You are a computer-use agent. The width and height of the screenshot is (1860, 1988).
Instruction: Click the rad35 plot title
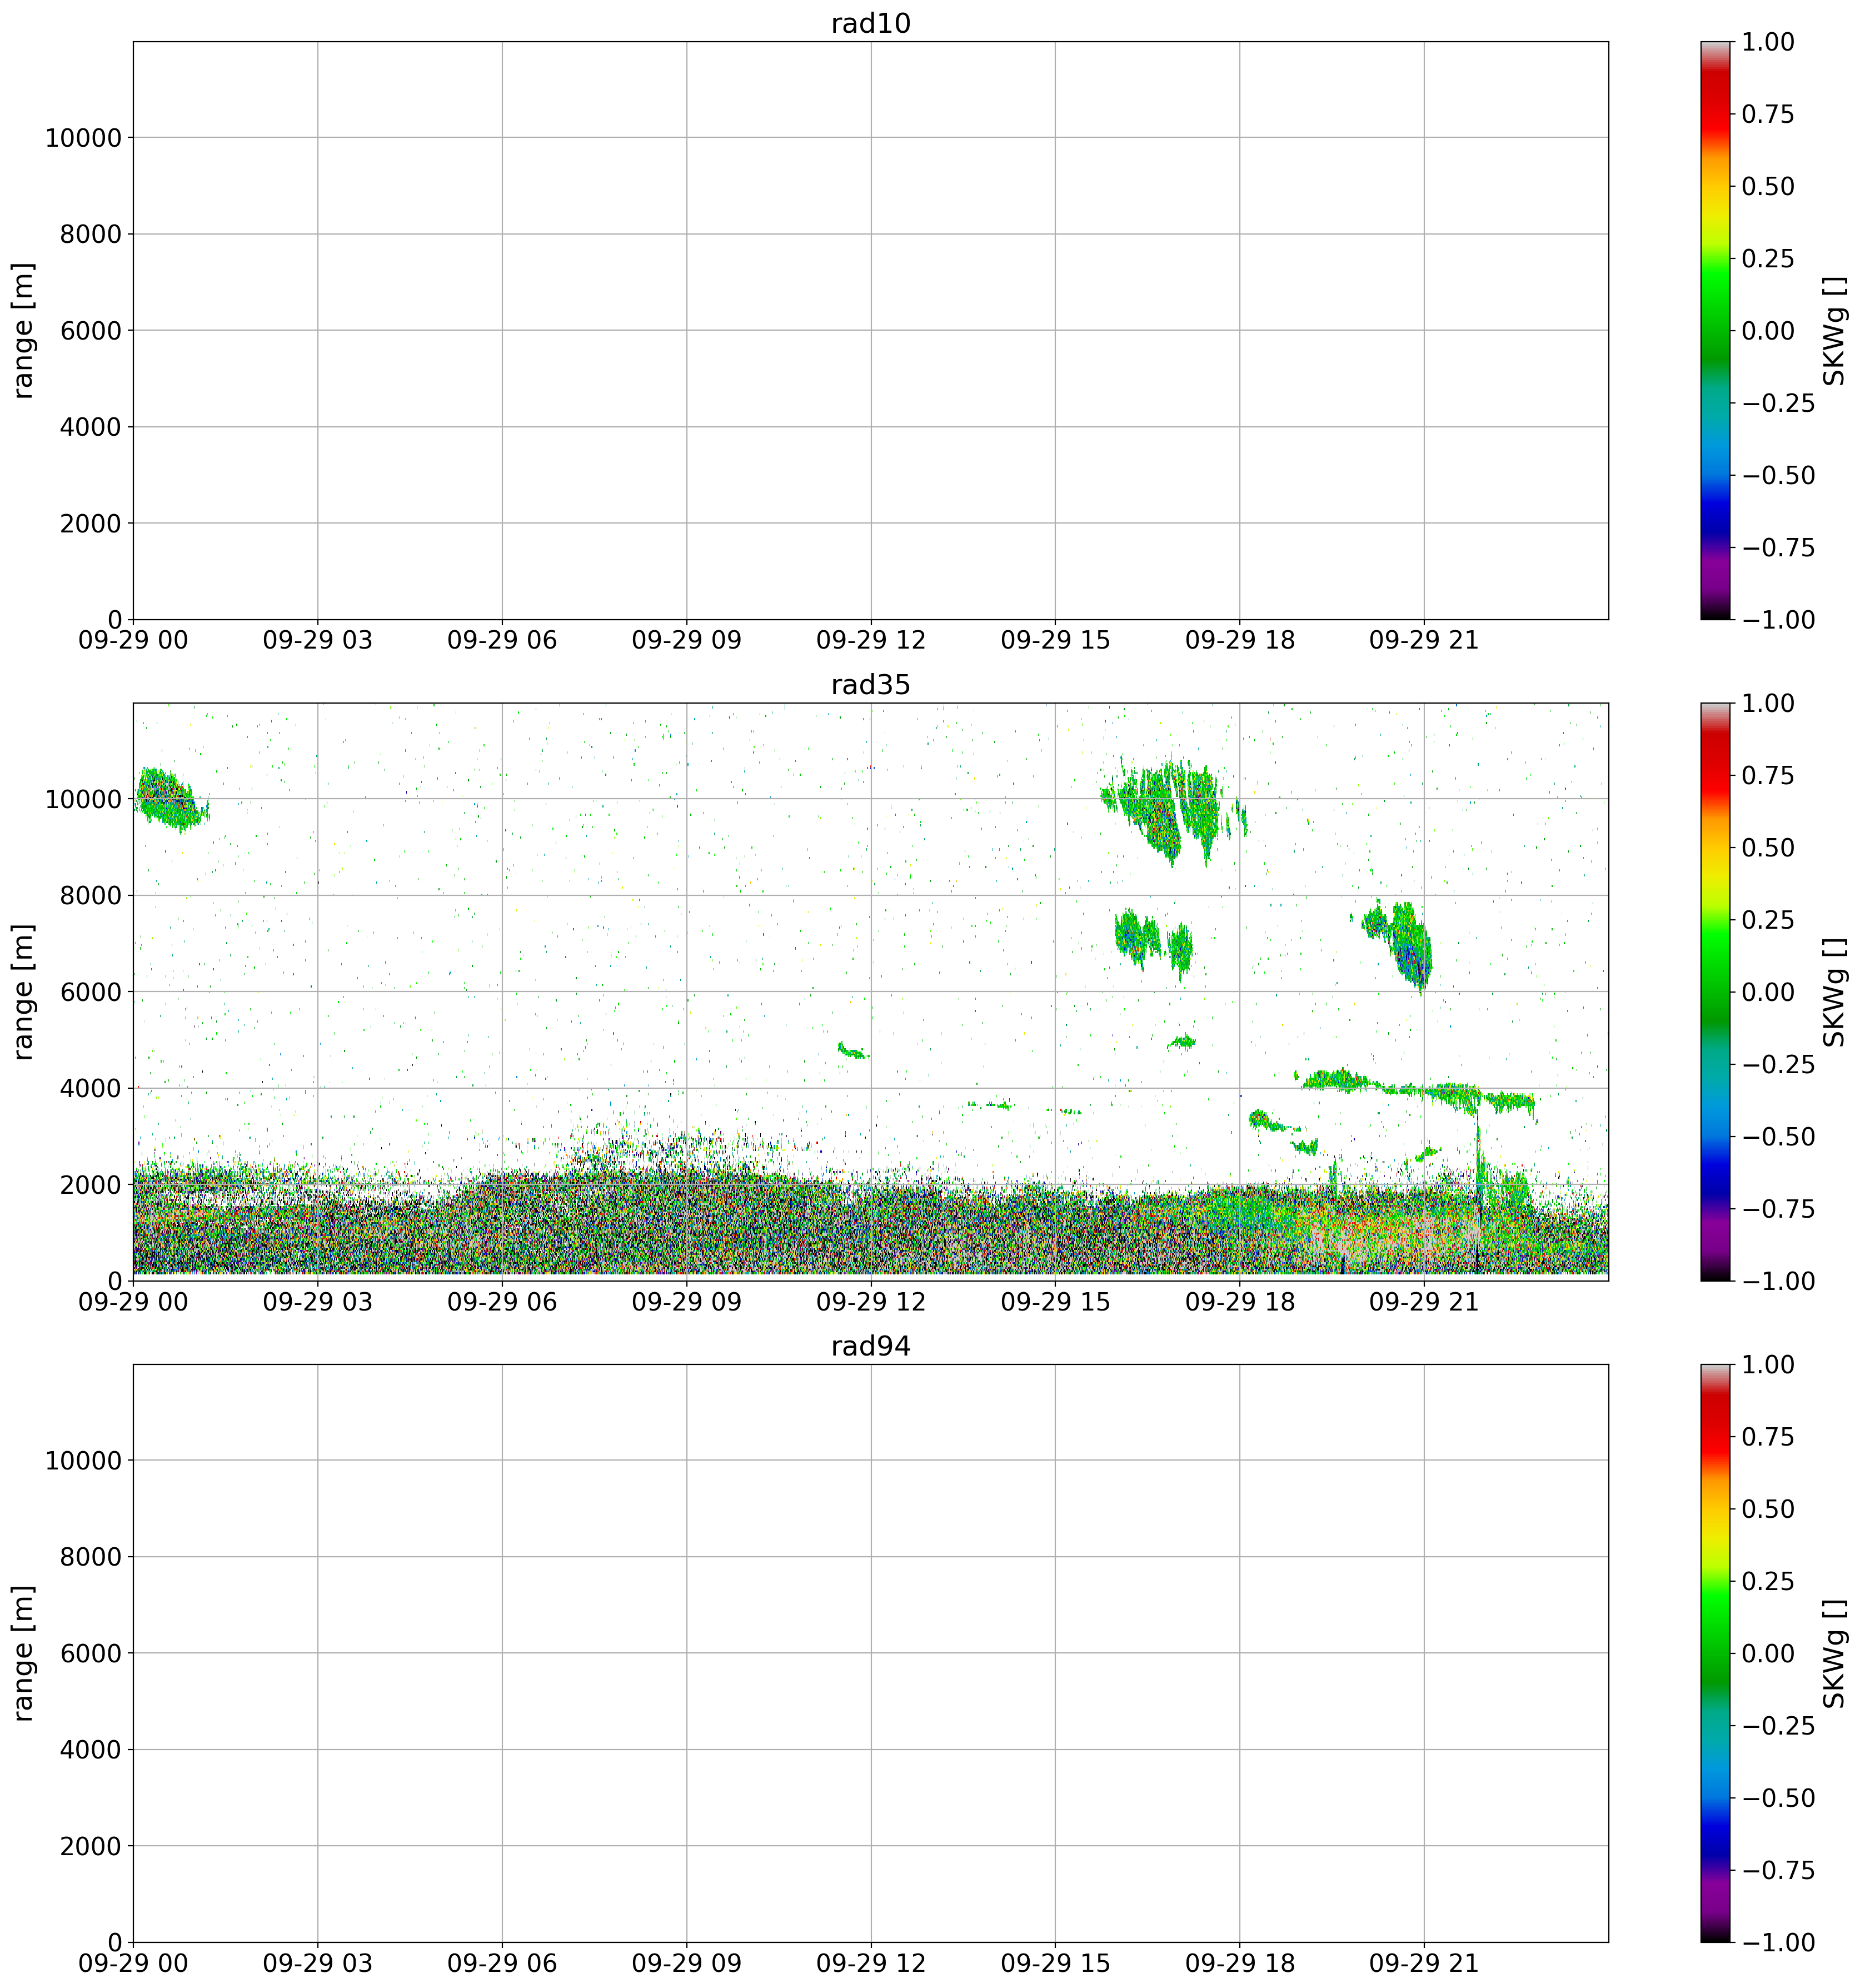pos(870,685)
